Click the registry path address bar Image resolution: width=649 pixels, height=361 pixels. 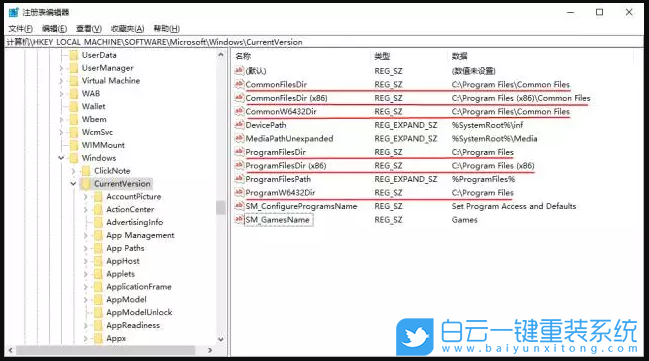pos(324,42)
